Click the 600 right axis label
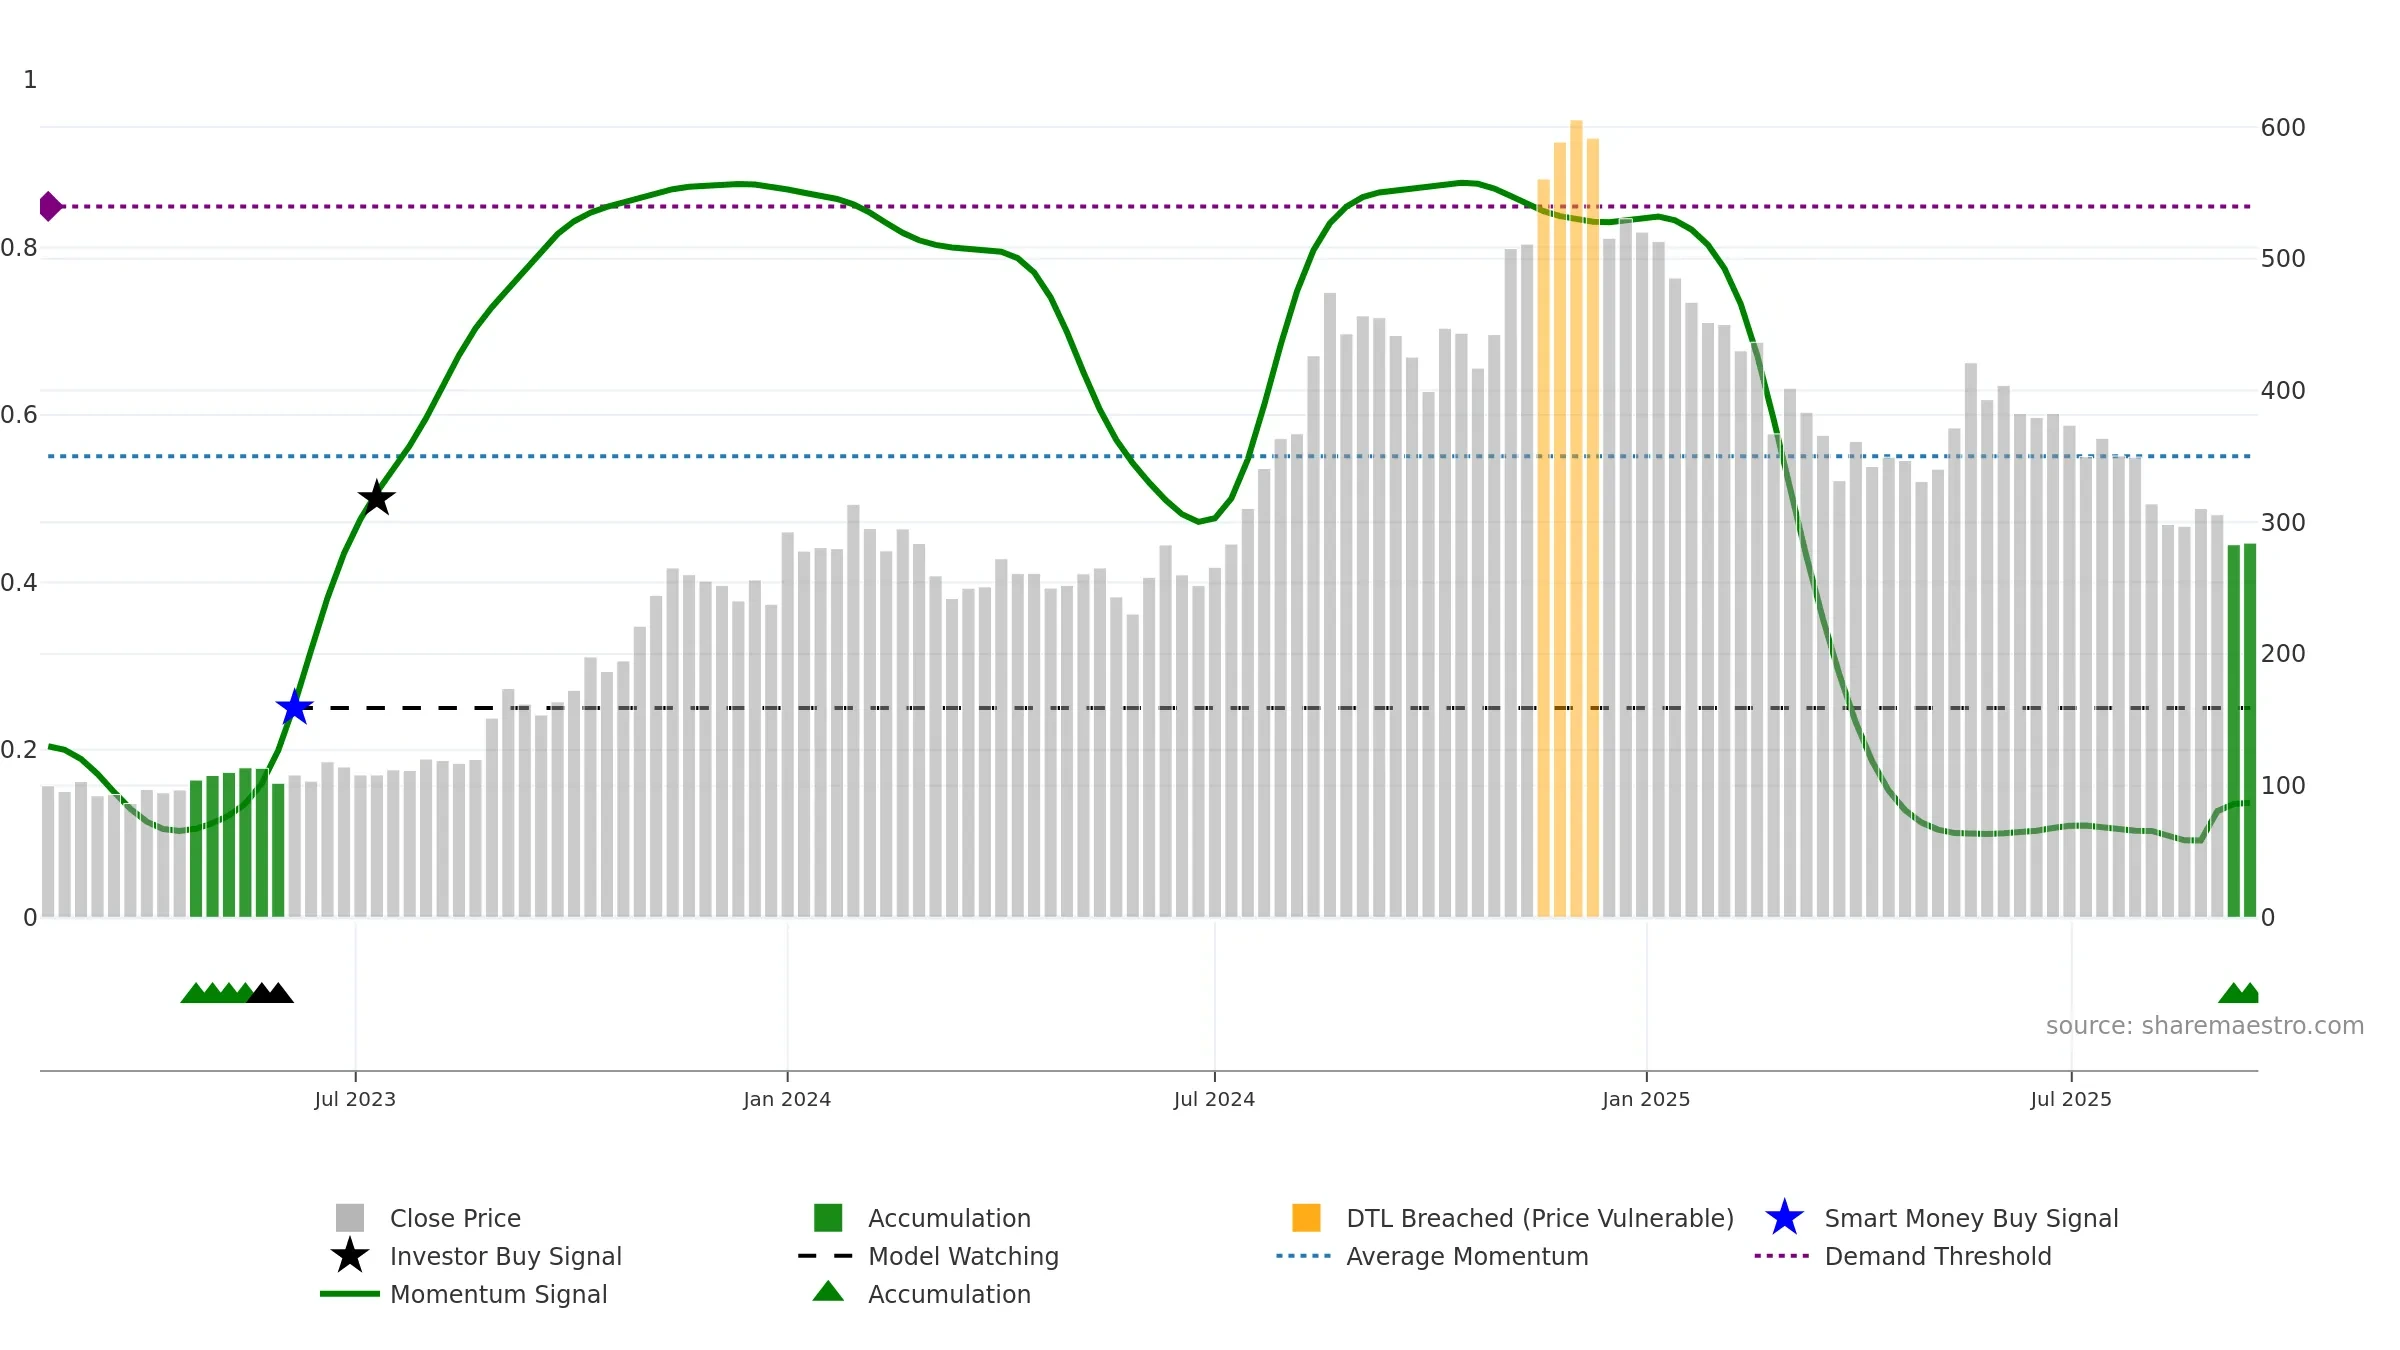2400x1350 pixels. pos(2282,128)
